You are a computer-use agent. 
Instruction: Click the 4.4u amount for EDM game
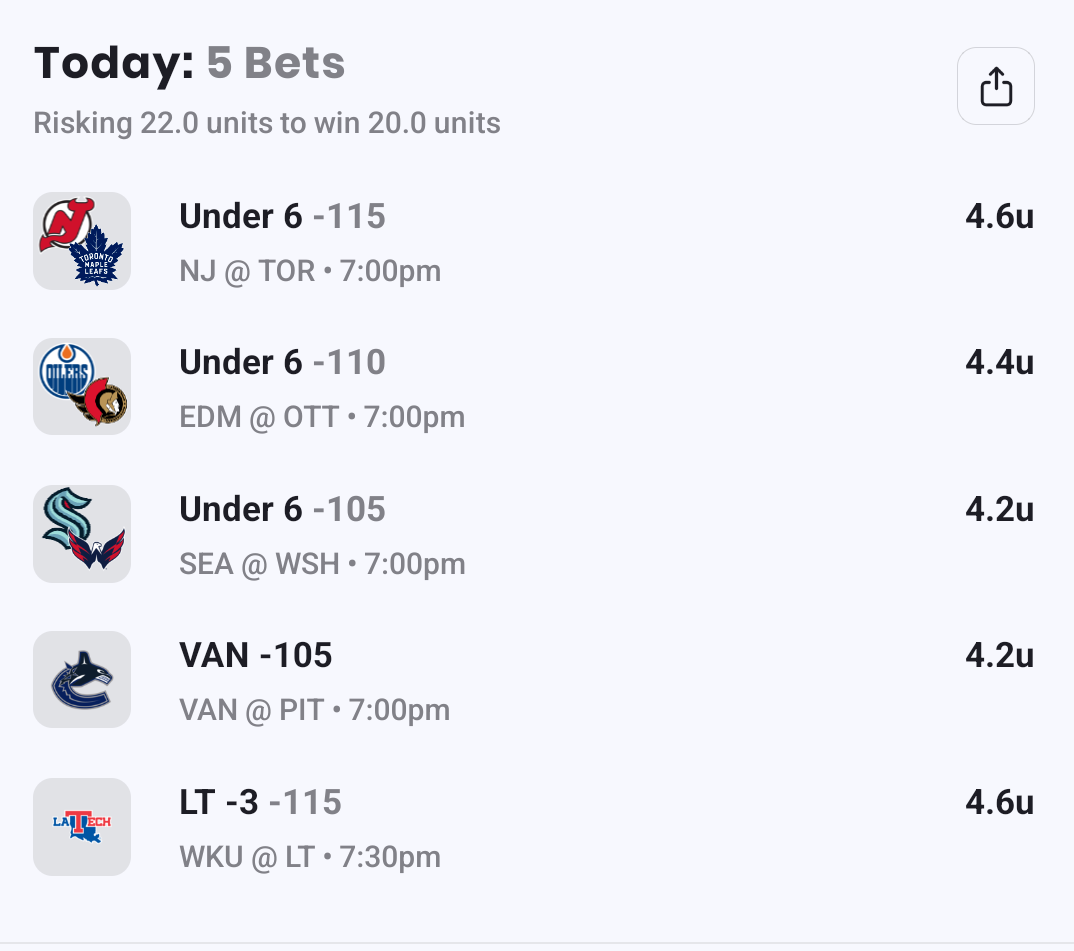coord(999,362)
